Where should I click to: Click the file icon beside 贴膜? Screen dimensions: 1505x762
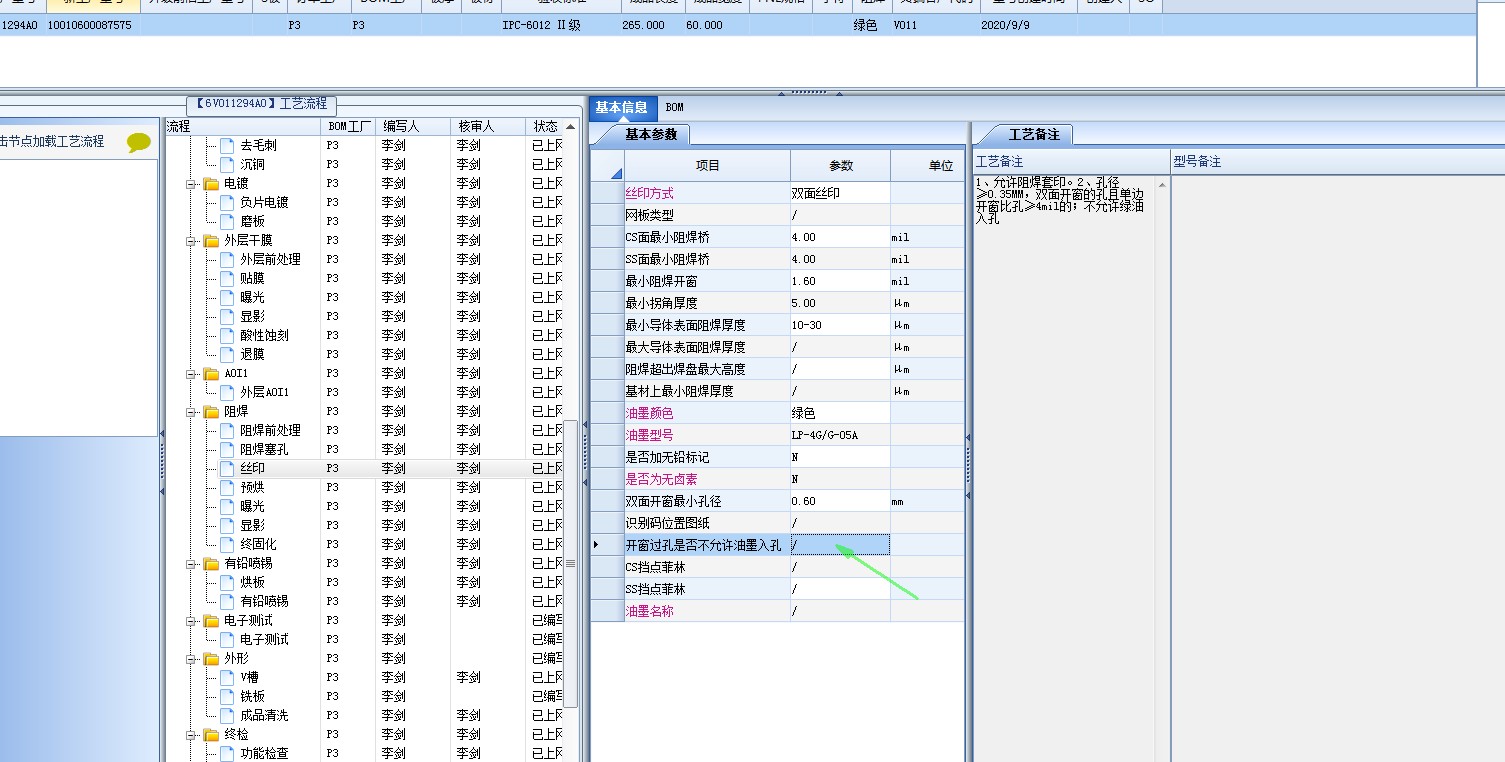(227, 279)
